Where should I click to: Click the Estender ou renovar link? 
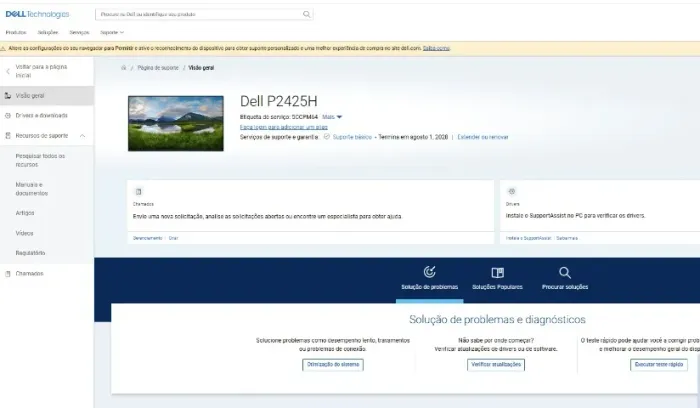click(483, 137)
